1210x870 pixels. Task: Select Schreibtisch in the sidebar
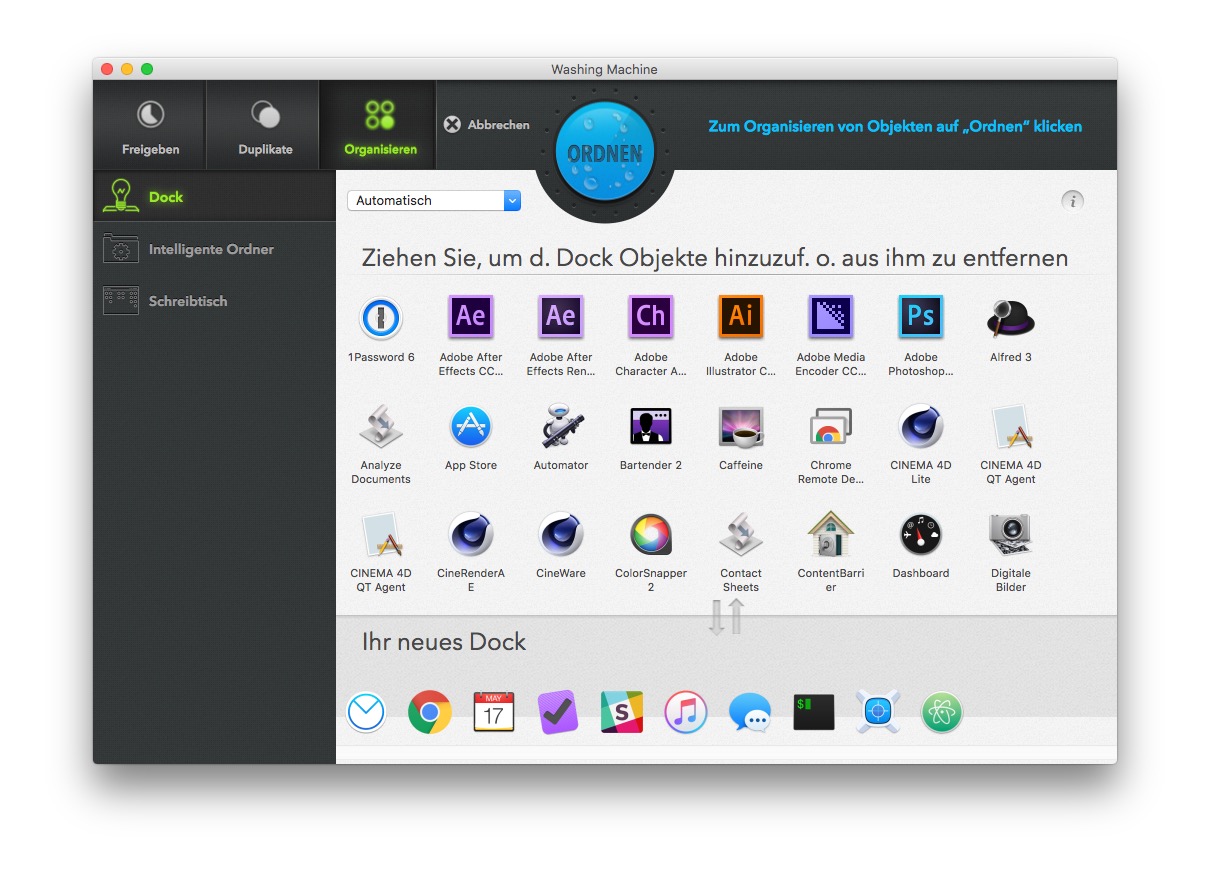[x=187, y=301]
